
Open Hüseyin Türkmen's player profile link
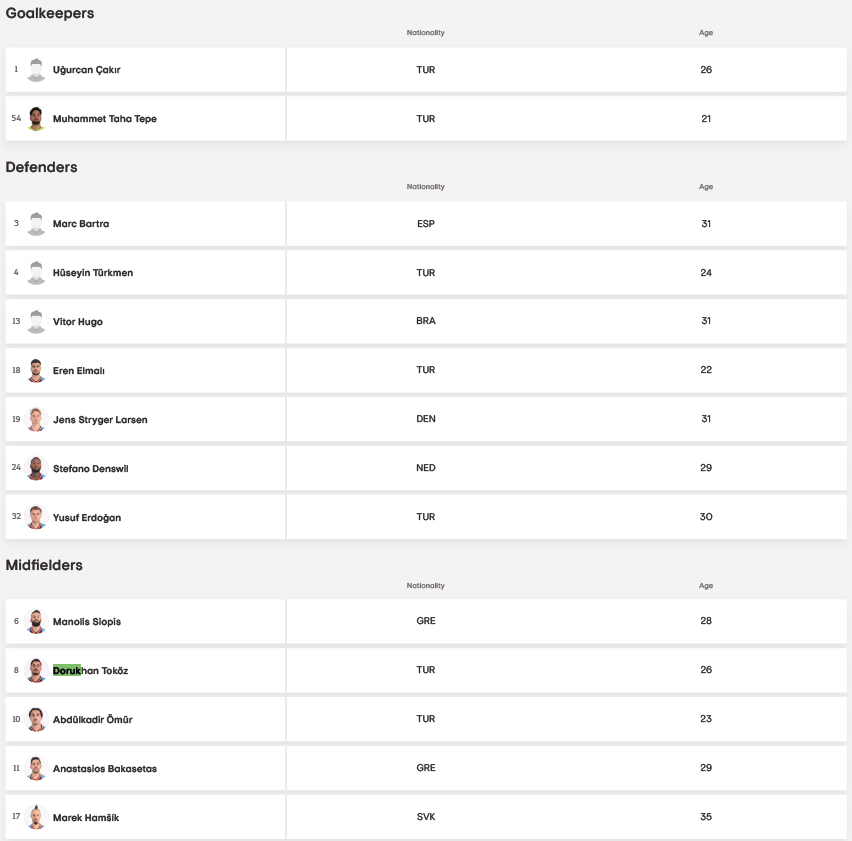coord(93,273)
